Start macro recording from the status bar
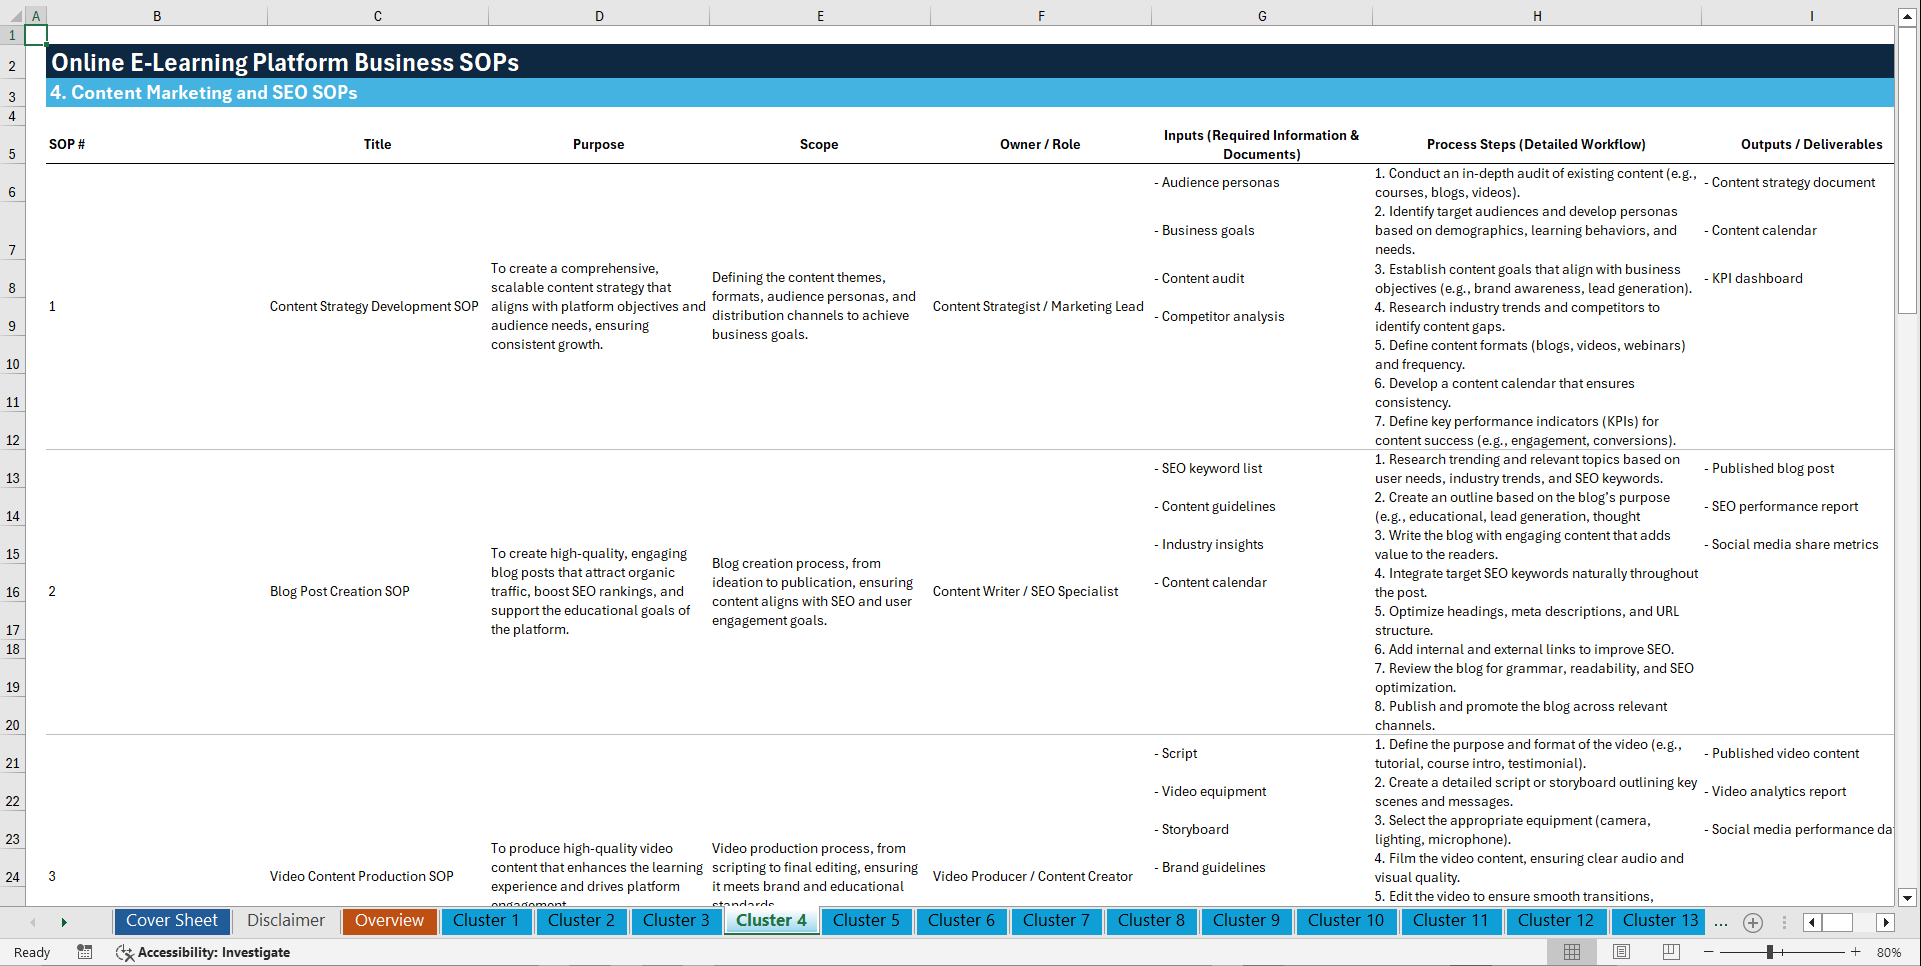 click(85, 952)
